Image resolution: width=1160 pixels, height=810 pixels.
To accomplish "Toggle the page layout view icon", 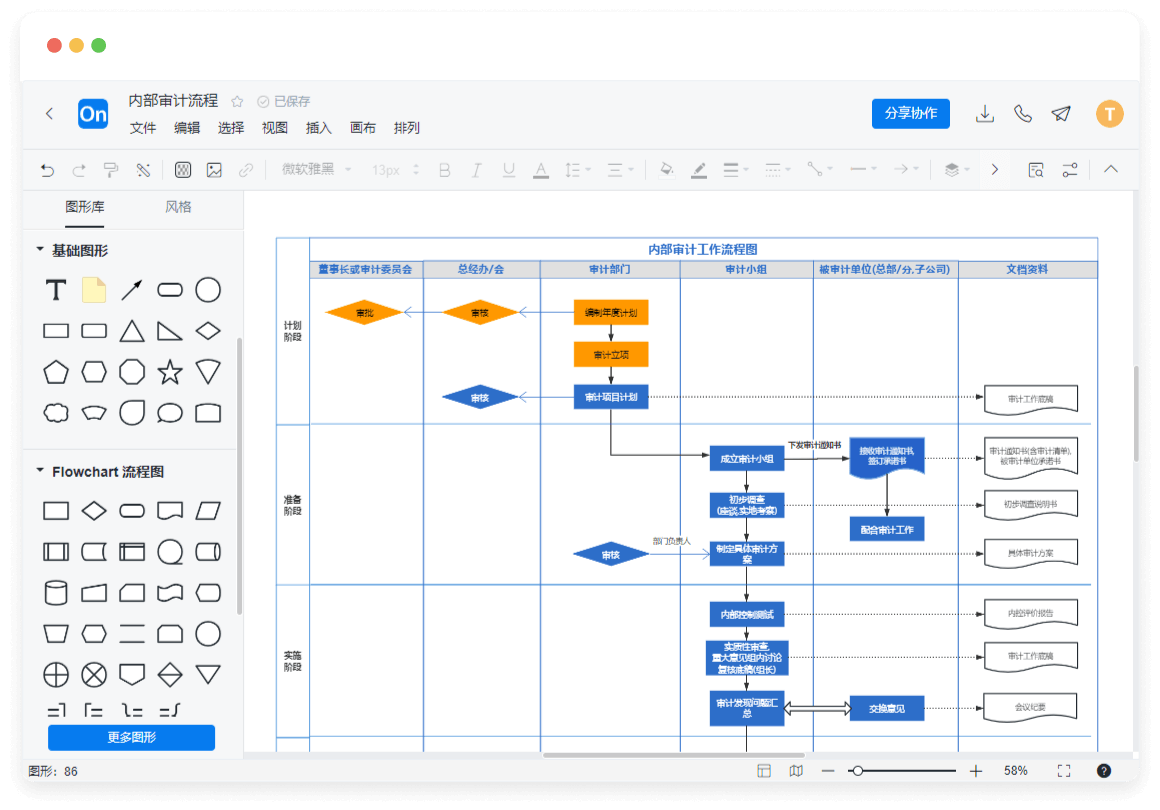I will pyautogui.click(x=764, y=771).
